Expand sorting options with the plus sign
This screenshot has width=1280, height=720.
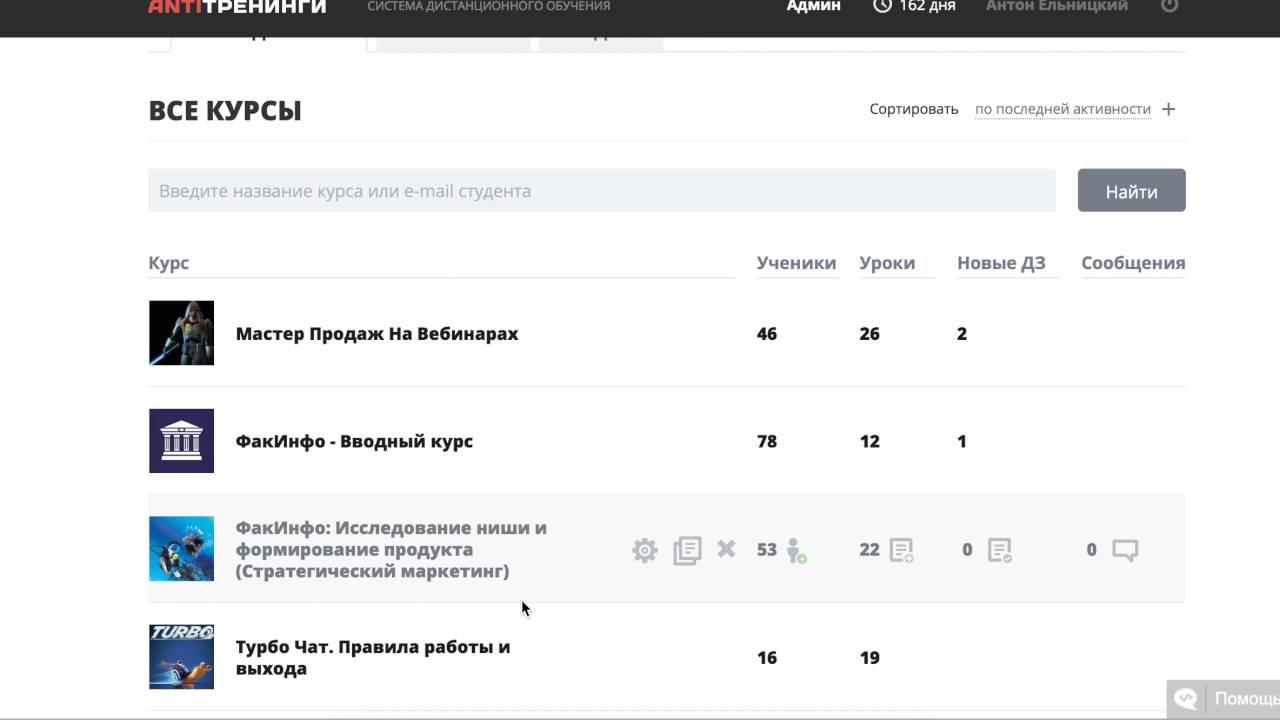coord(1168,109)
